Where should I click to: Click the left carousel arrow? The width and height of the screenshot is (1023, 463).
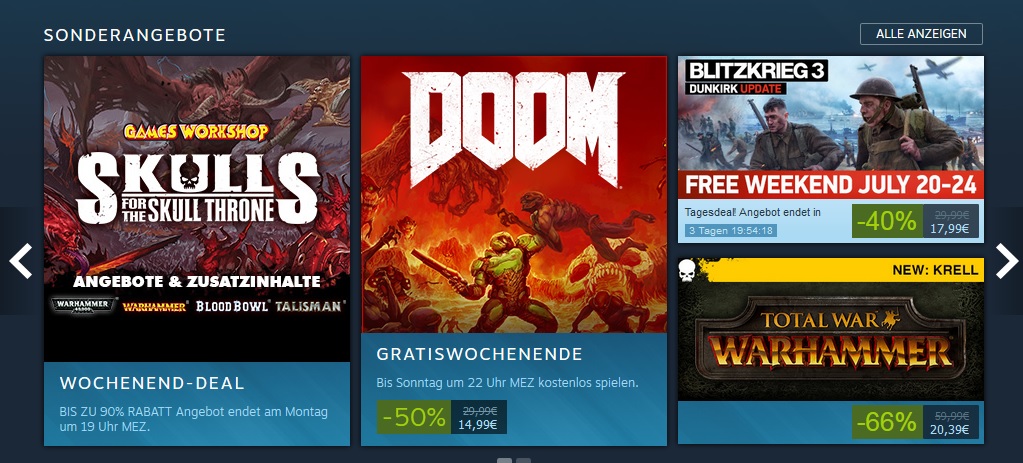tap(20, 261)
